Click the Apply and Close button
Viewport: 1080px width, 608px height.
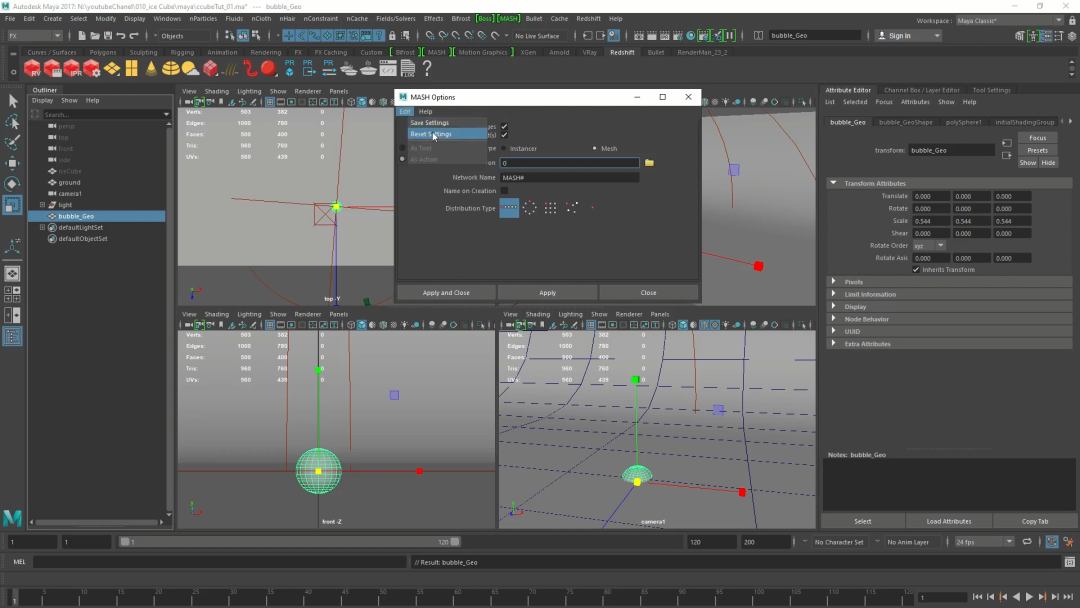pos(446,293)
